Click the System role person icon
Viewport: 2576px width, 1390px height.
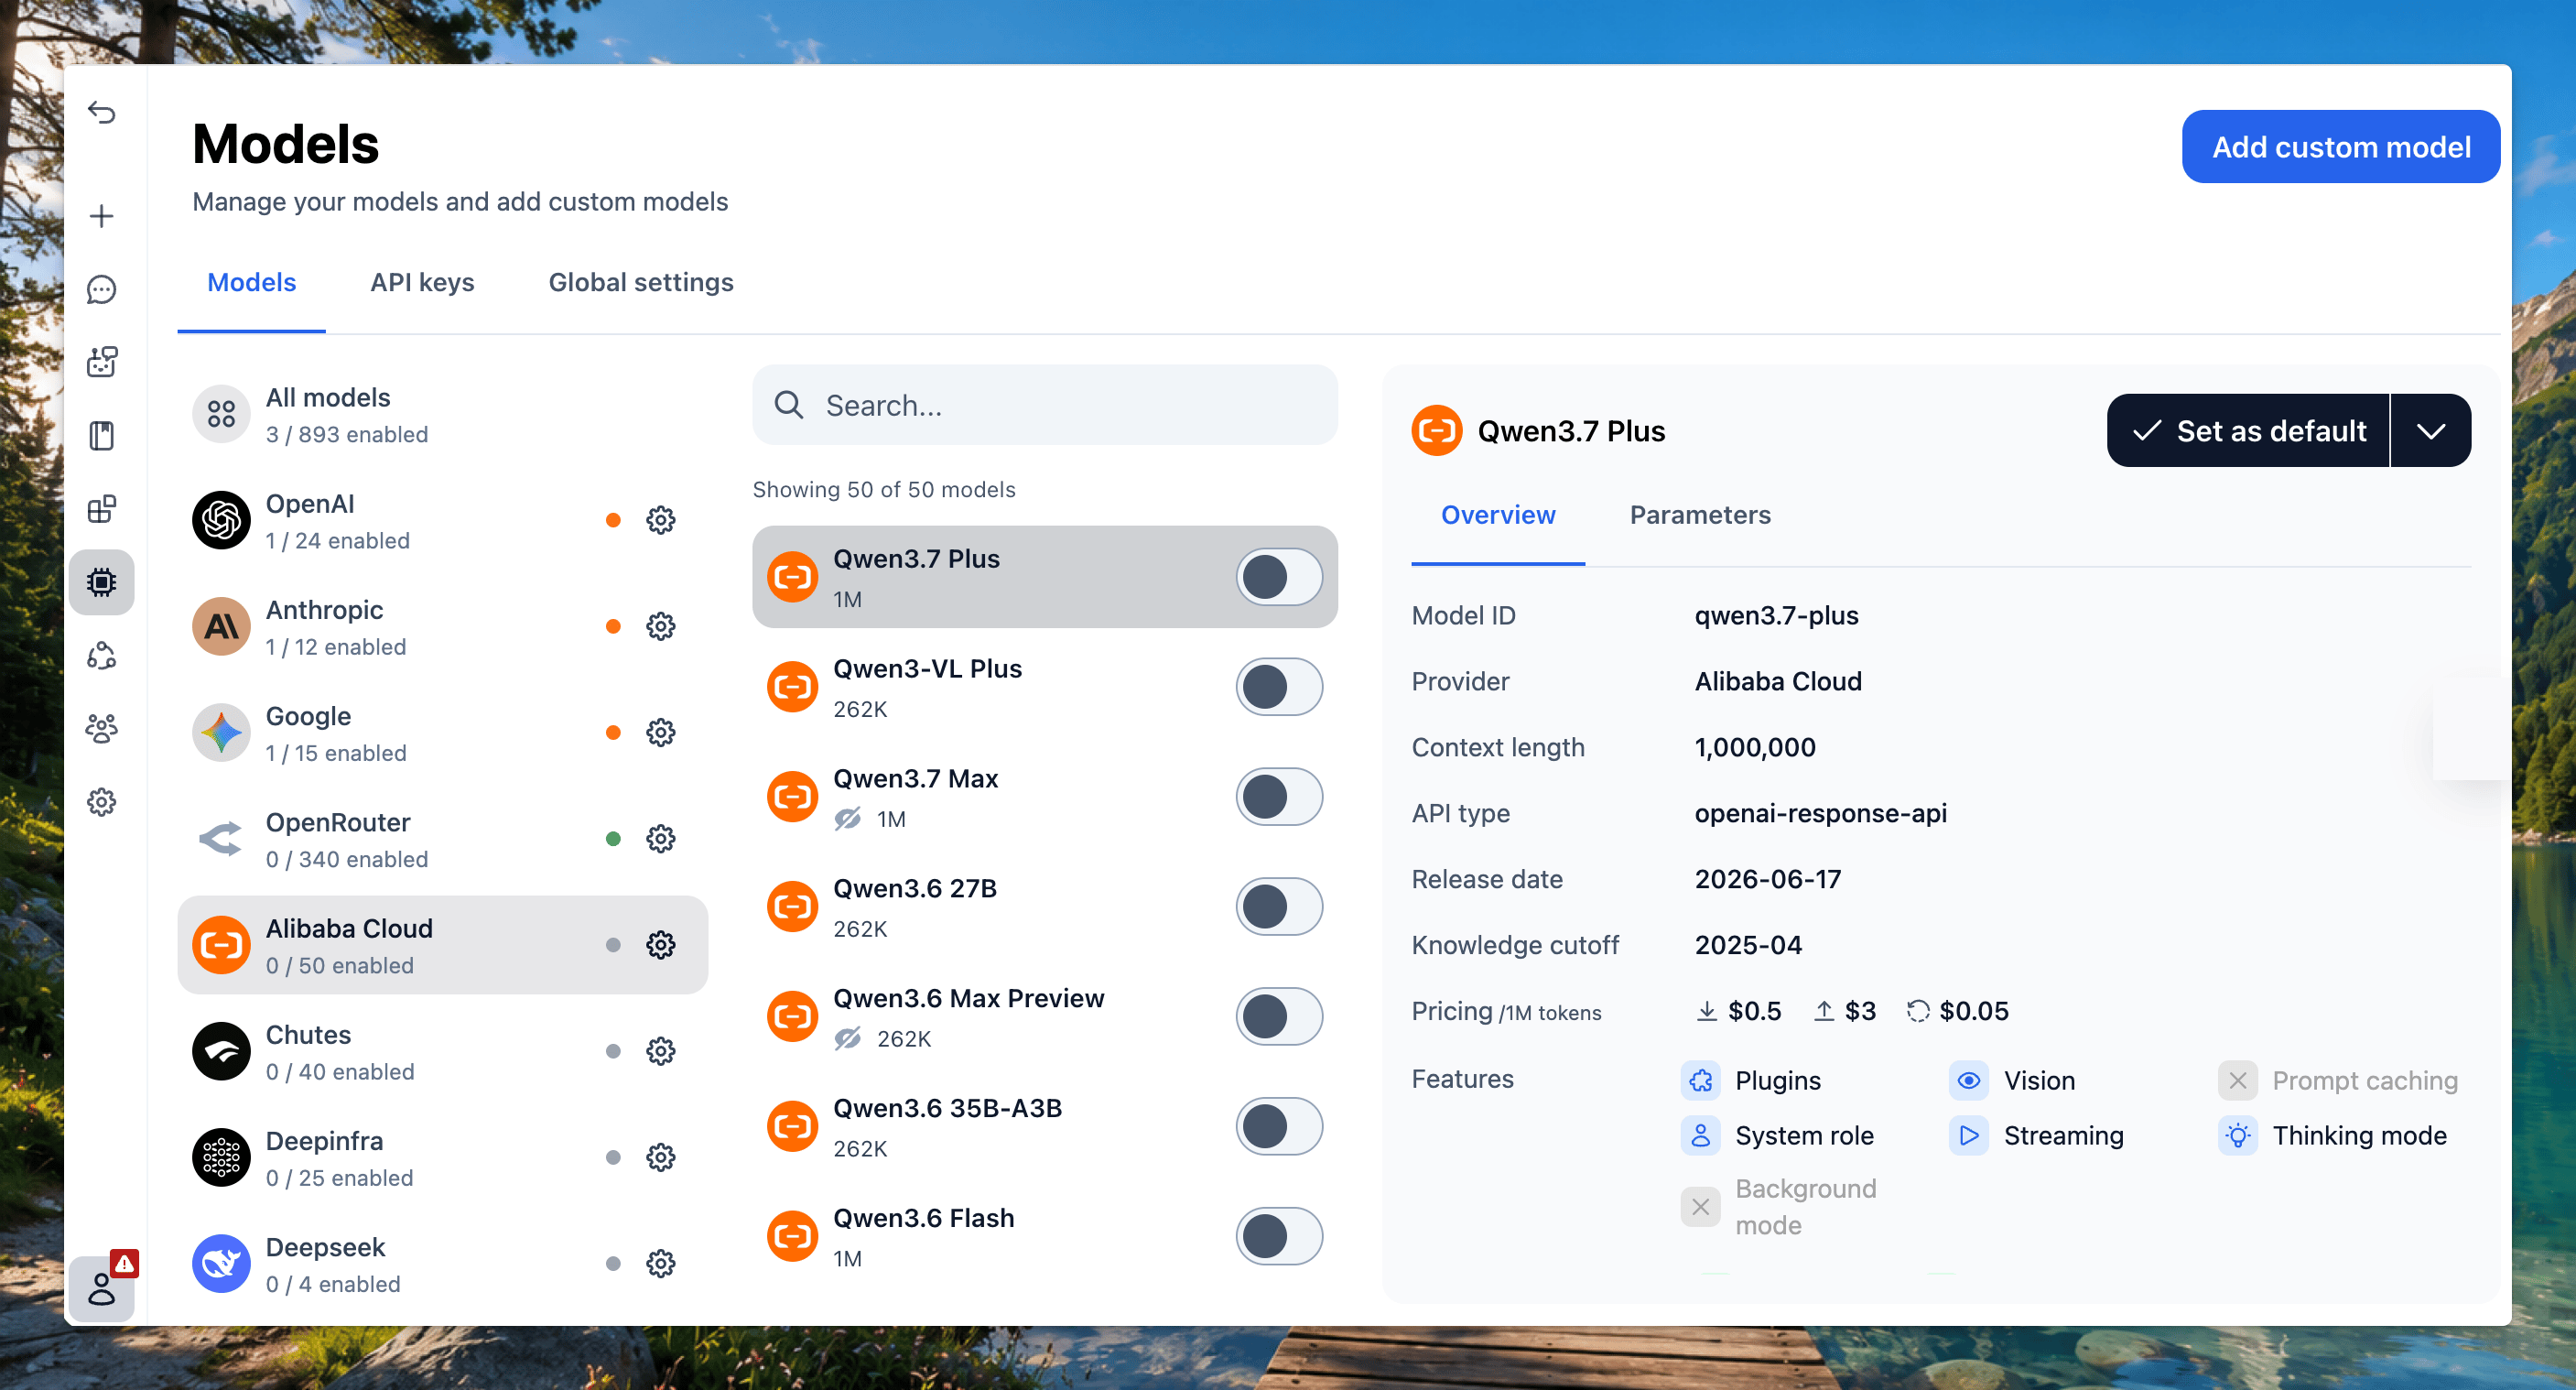(x=1700, y=1135)
